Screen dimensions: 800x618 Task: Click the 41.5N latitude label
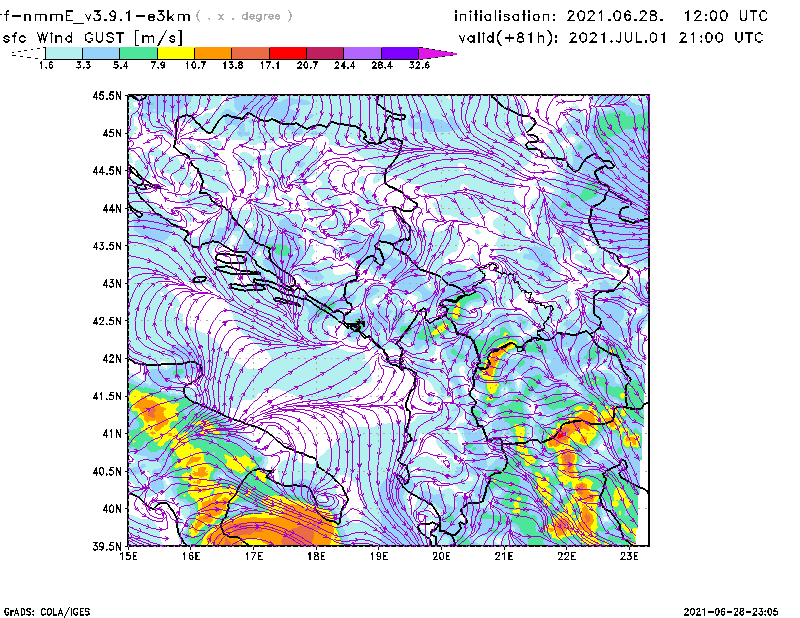(x=107, y=396)
